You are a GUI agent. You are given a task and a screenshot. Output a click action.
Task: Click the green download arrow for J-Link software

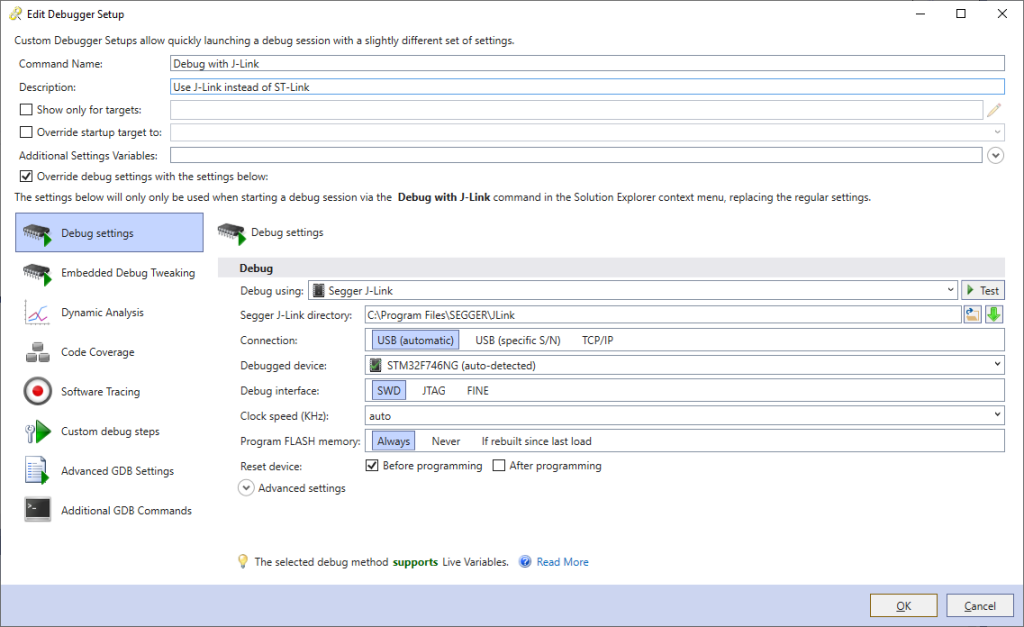994,315
